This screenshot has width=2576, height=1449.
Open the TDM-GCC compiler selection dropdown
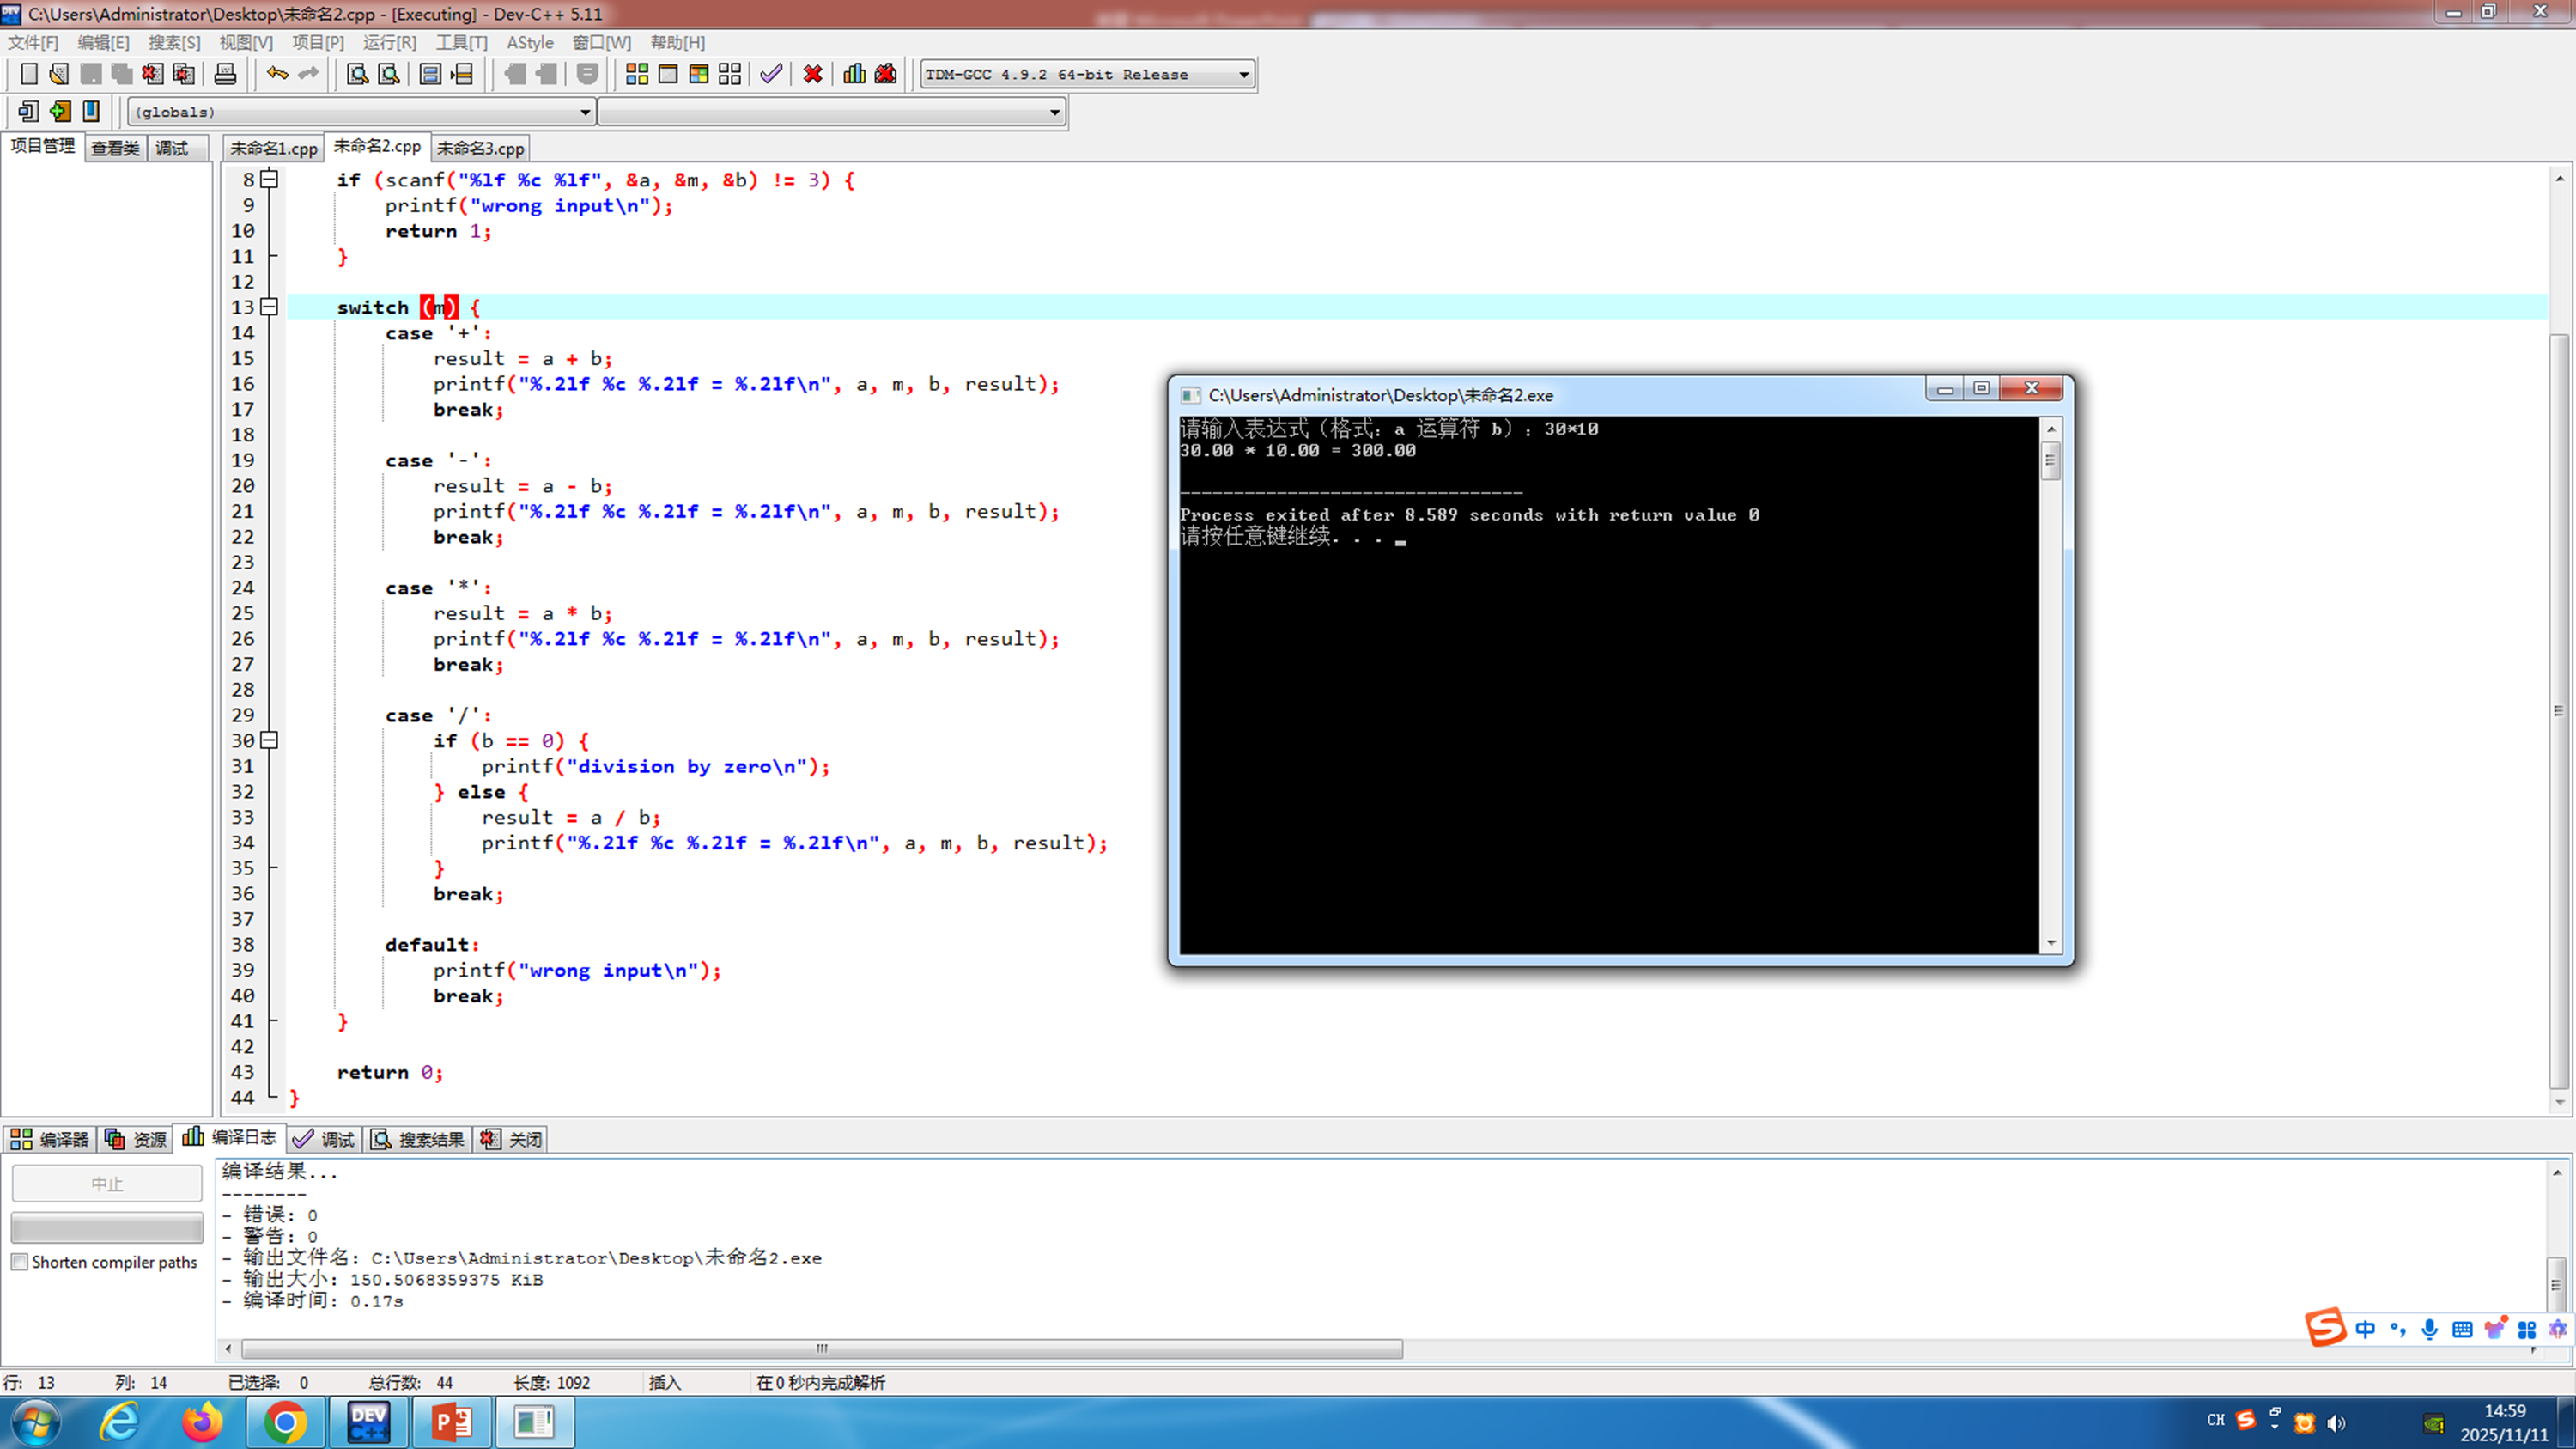tap(1243, 75)
